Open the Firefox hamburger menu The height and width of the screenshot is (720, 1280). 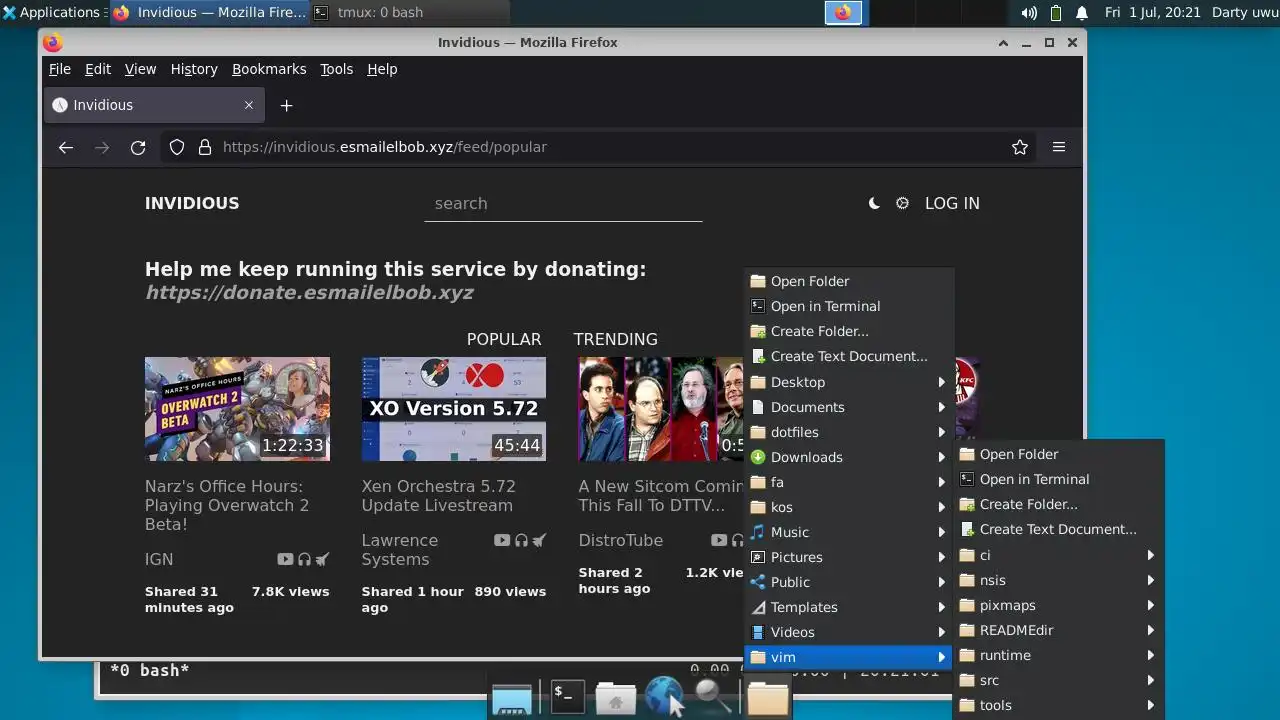(x=1059, y=147)
